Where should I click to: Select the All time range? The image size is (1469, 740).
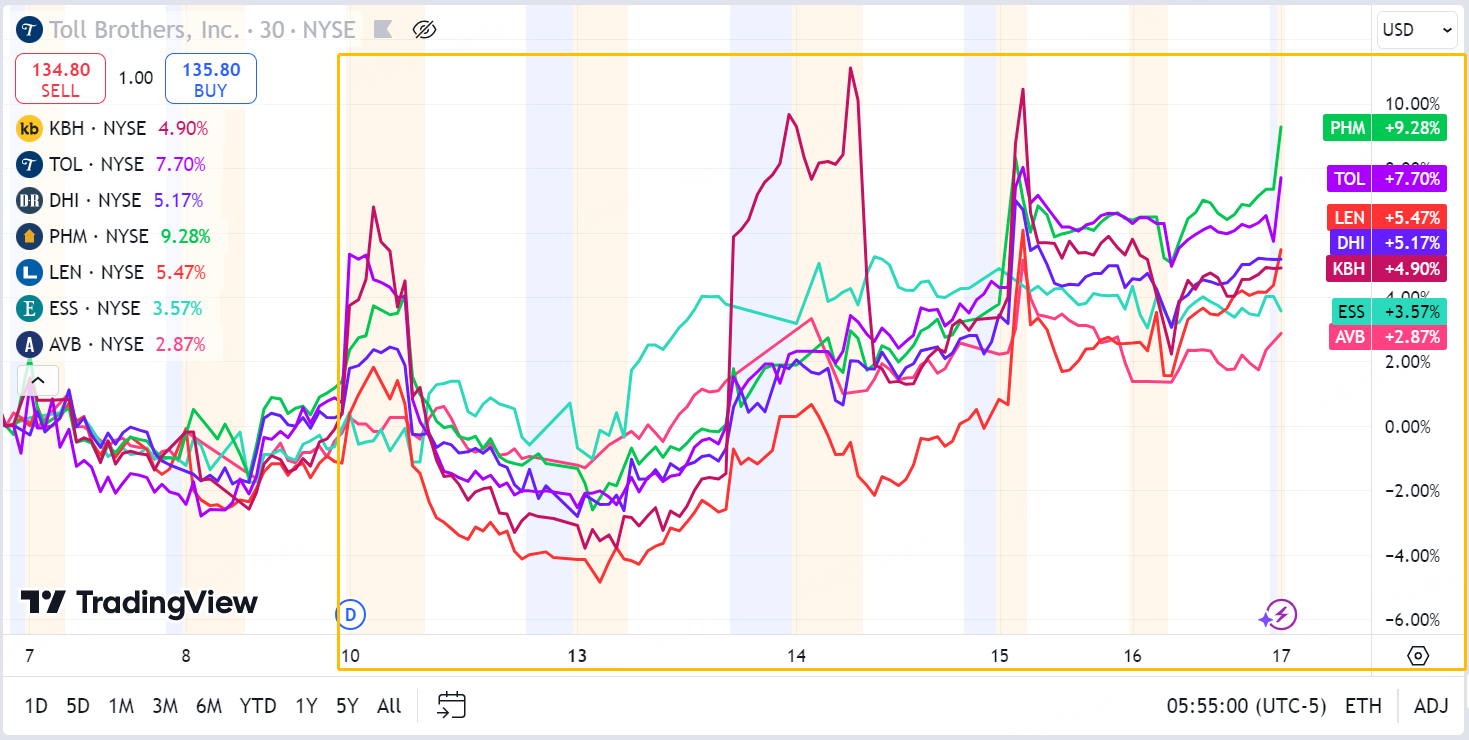pyautogui.click(x=389, y=706)
